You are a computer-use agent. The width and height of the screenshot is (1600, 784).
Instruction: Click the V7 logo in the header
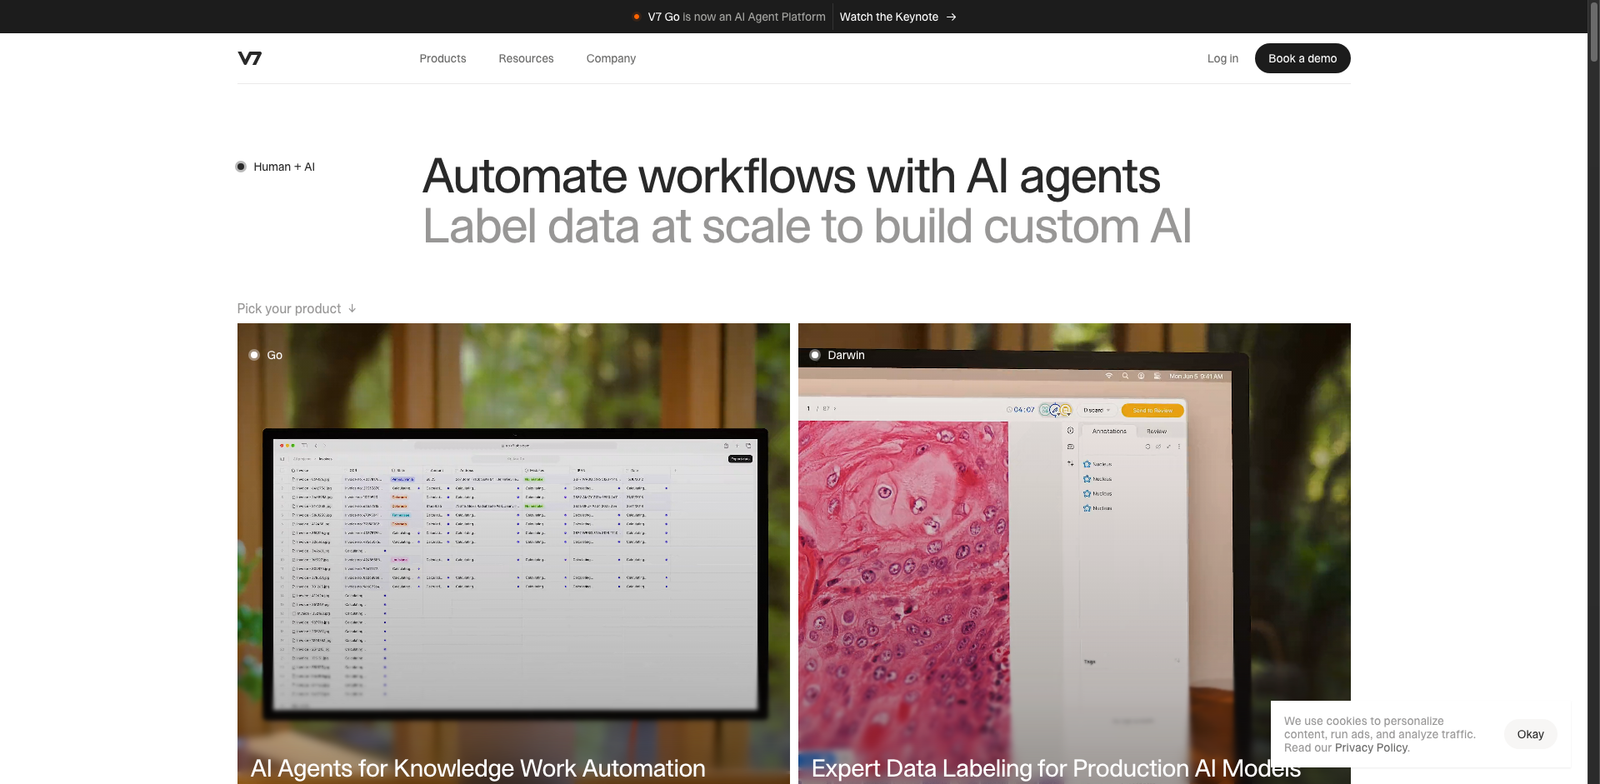pyautogui.click(x=250, y=58)
